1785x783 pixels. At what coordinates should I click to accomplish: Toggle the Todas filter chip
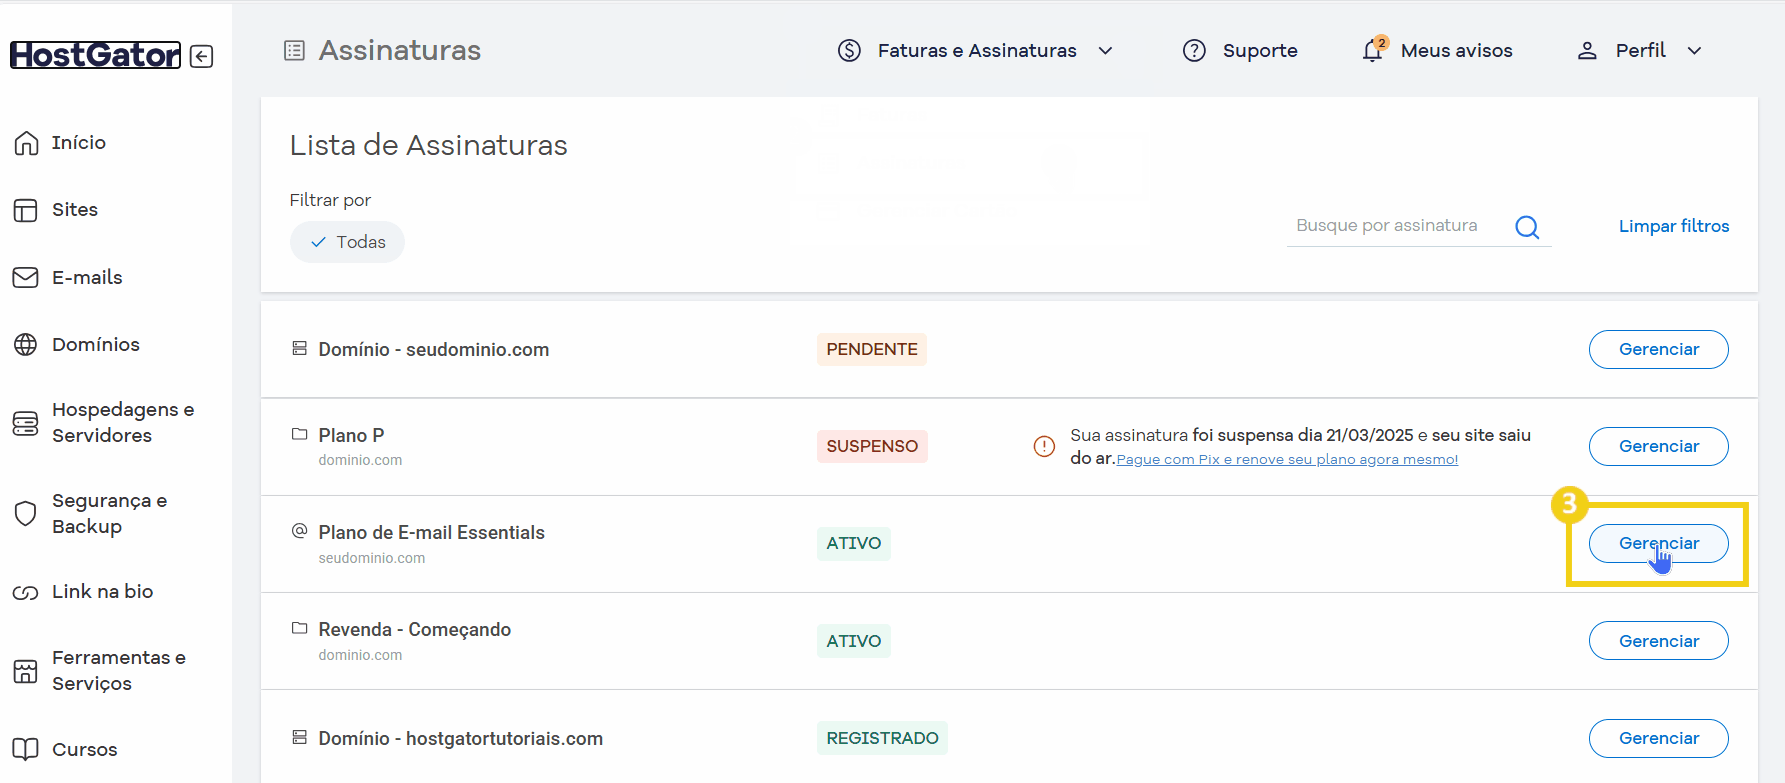(x=347, y=242)
